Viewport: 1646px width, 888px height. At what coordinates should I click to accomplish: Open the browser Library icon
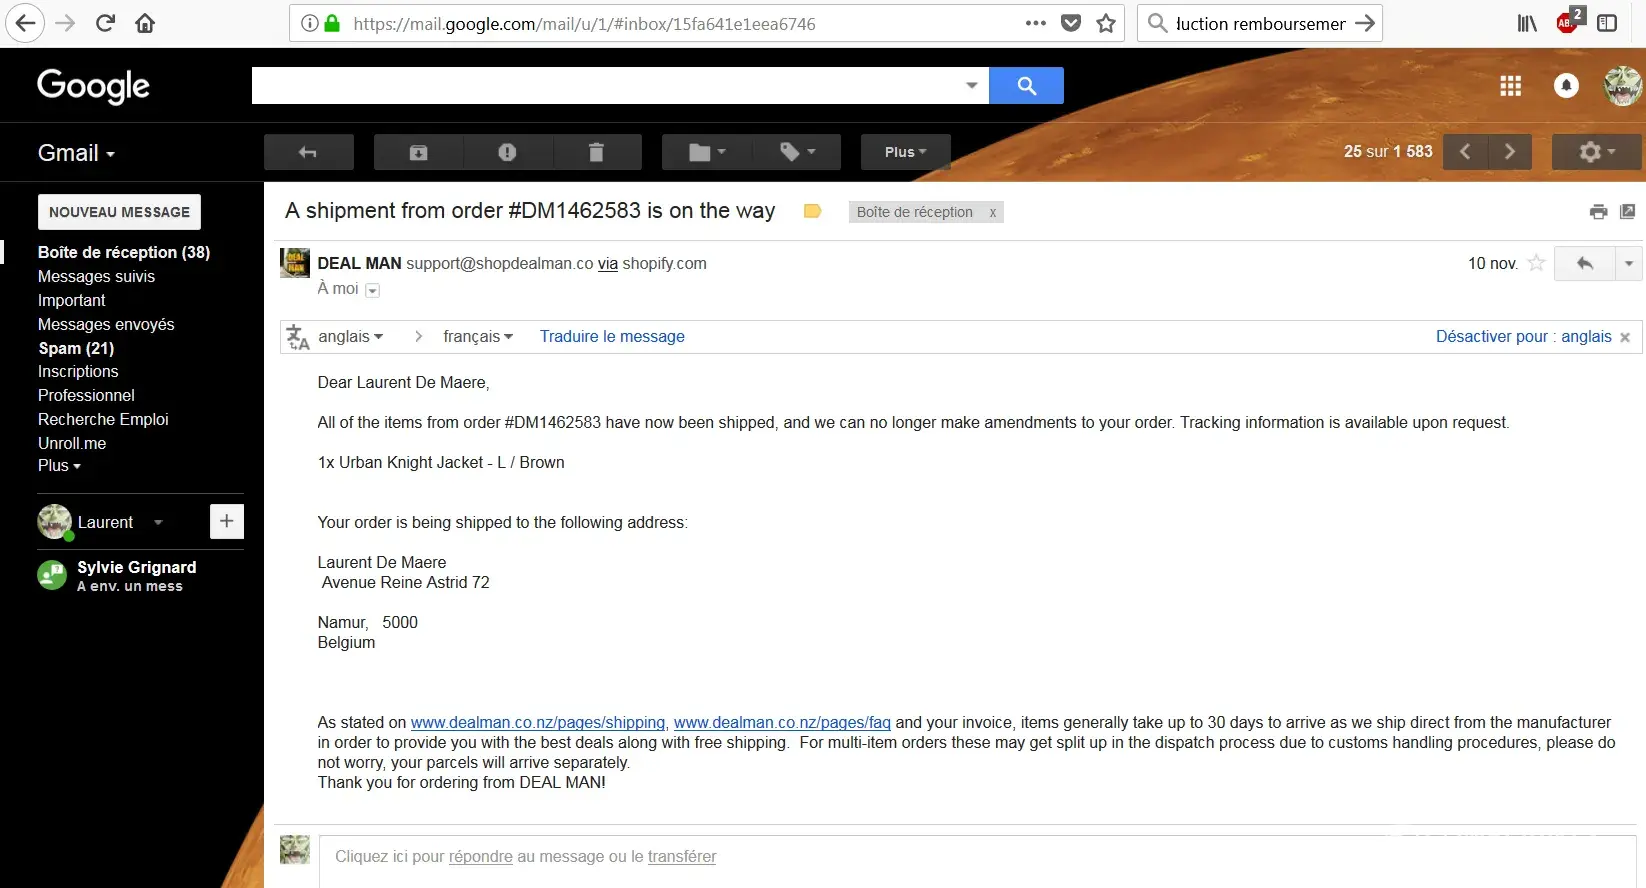pos(1527,23)
